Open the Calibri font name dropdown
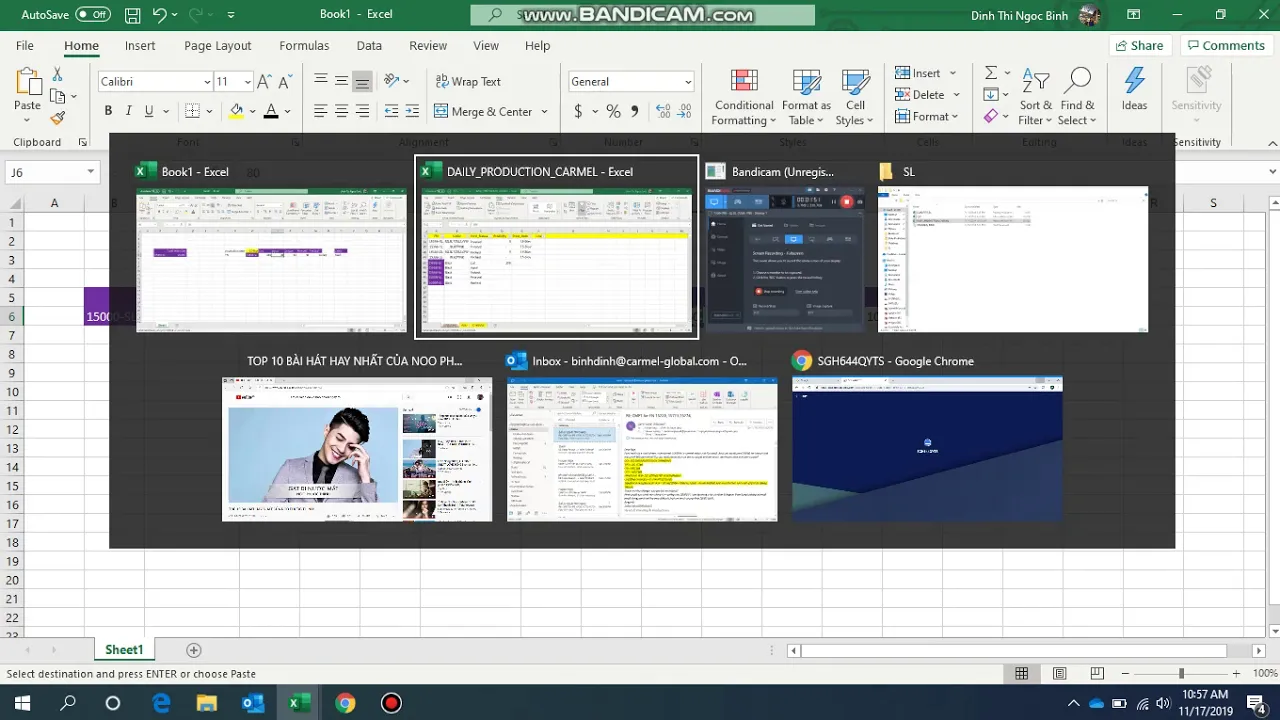The width and height of the screenshot is (1280, 720). (x=207, y=82)
